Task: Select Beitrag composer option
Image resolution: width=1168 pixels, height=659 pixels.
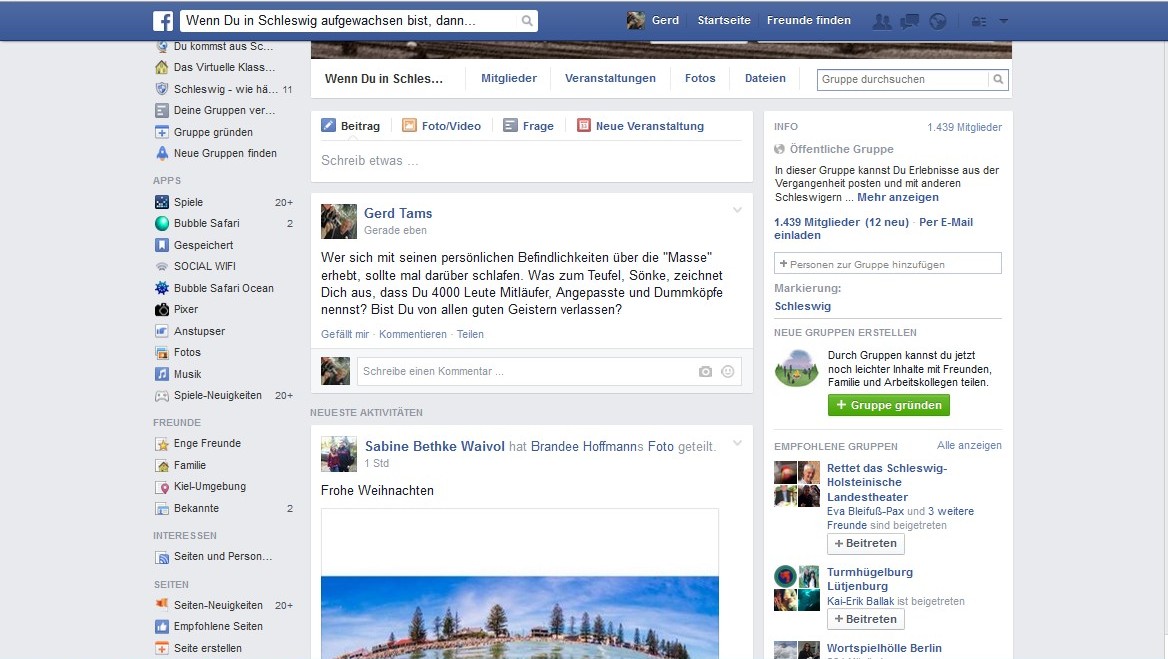Action: [x=351, y=126]
